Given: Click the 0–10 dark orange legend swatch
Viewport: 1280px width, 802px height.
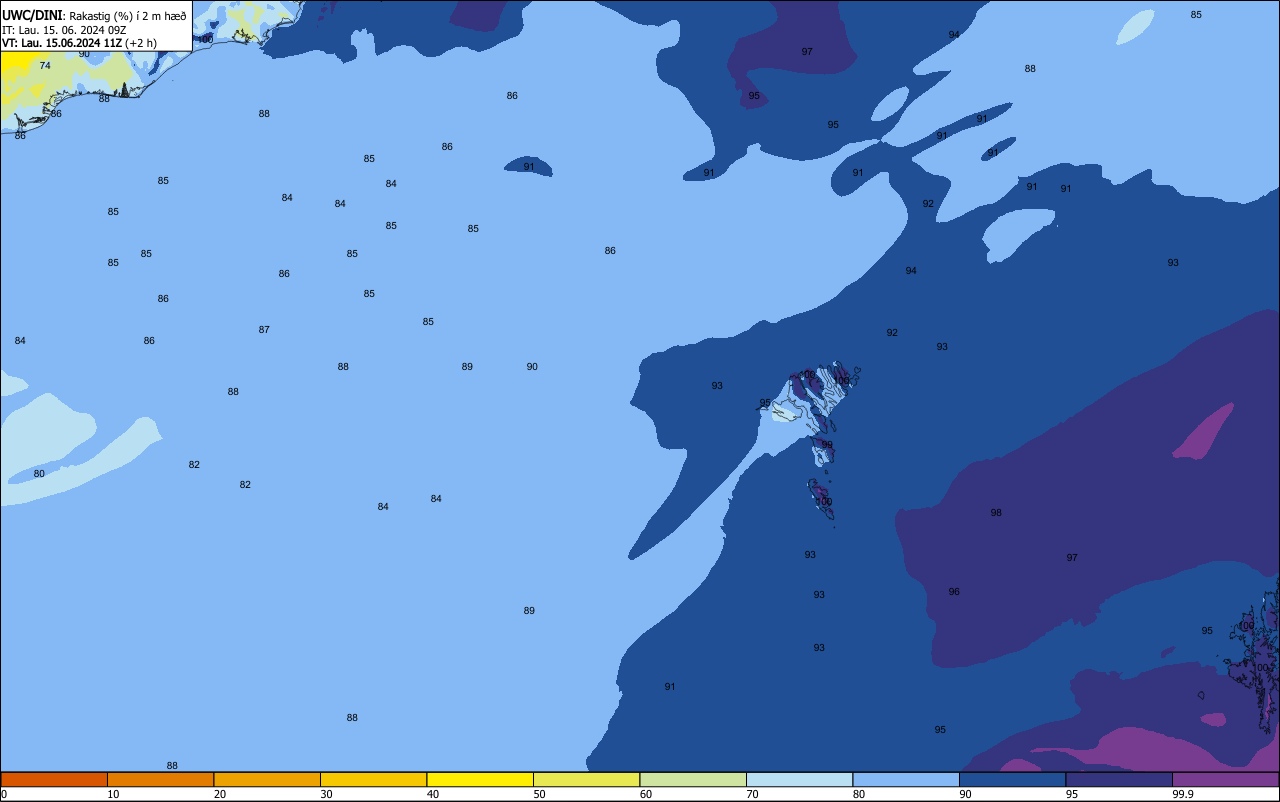Looking at the screenshot, I should [x=54, y=779].
